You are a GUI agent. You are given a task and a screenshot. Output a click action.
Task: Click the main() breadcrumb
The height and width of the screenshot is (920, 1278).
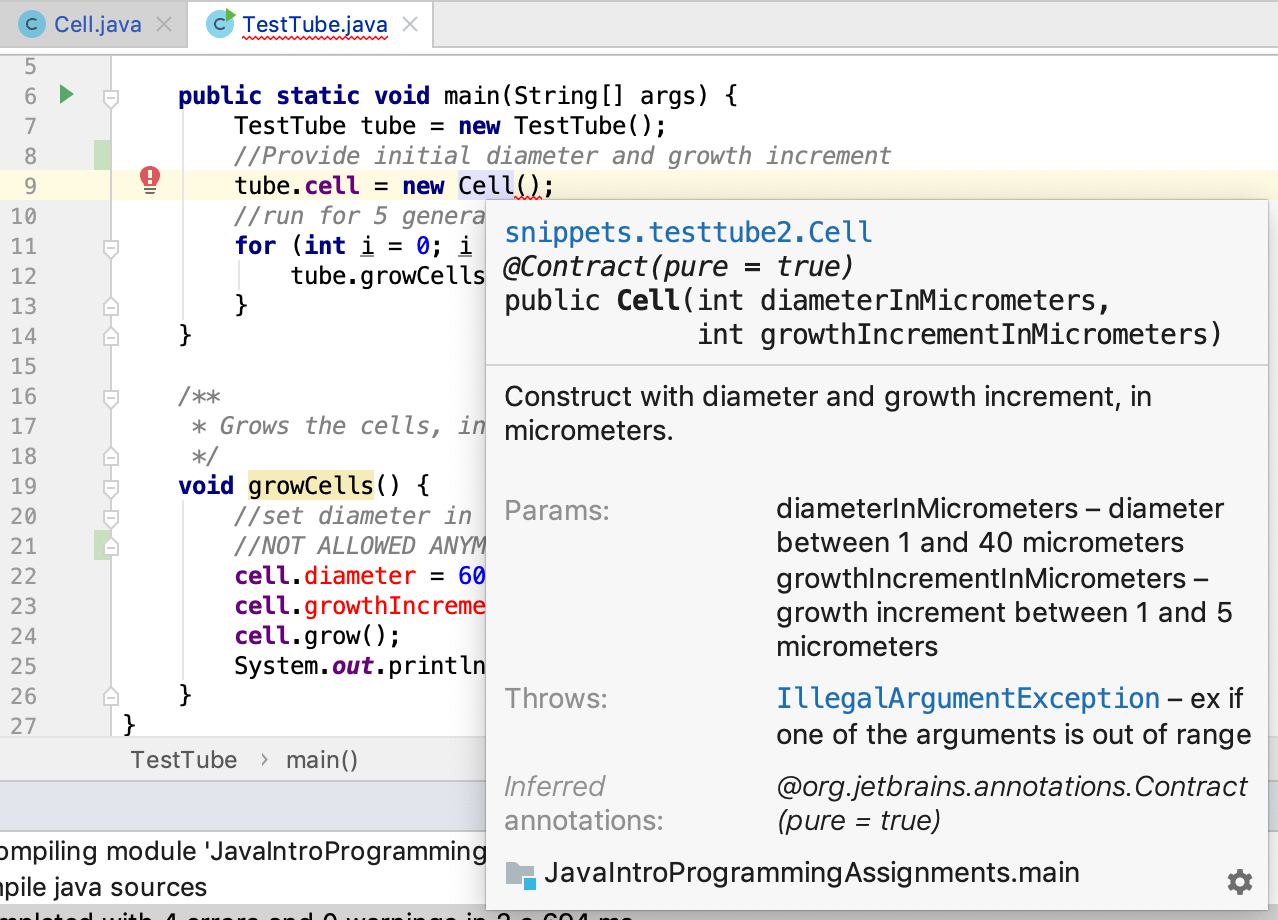322,760
